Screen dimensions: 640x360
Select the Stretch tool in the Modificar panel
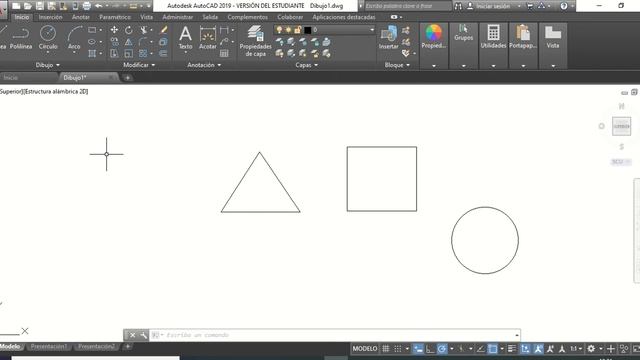(x=114, y=53)
